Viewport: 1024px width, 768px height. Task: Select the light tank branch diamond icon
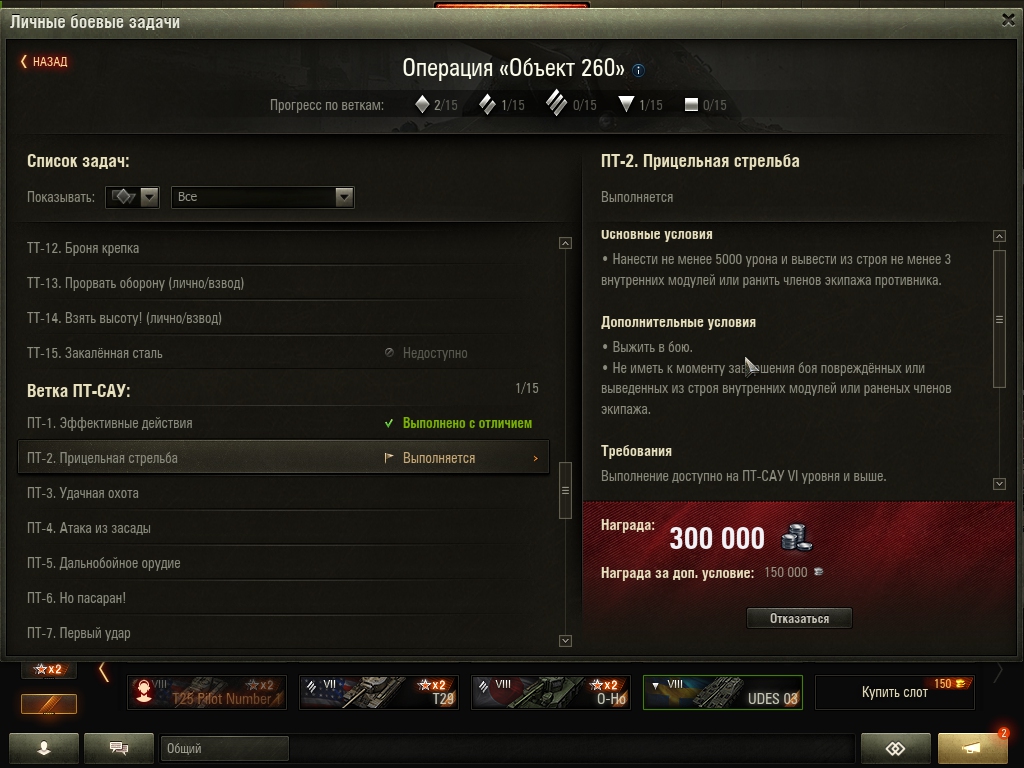coord(422,104)
